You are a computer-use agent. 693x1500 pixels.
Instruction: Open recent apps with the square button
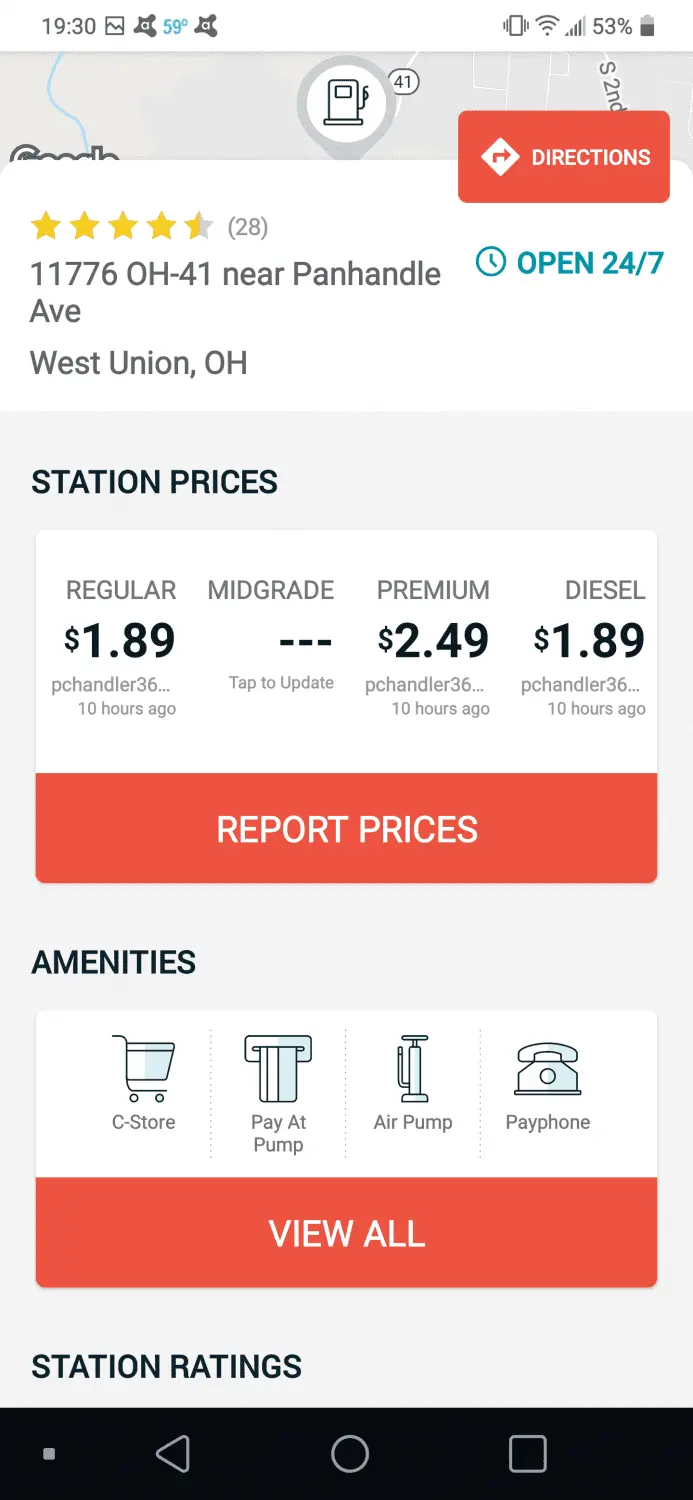pyautogui.click(x=527, y=1454)
